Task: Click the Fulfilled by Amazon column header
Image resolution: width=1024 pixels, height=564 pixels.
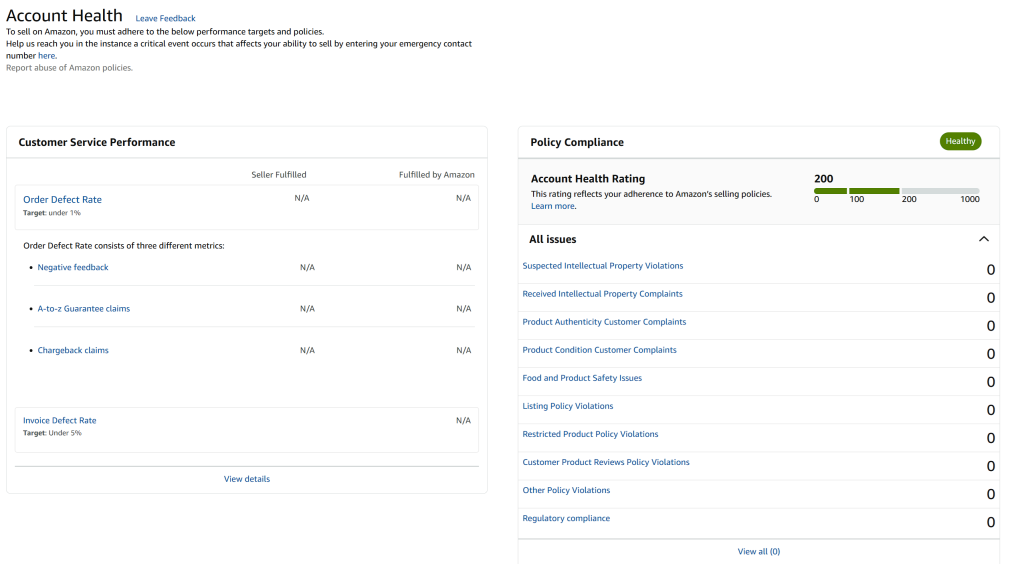Action: tap(437, 175)
